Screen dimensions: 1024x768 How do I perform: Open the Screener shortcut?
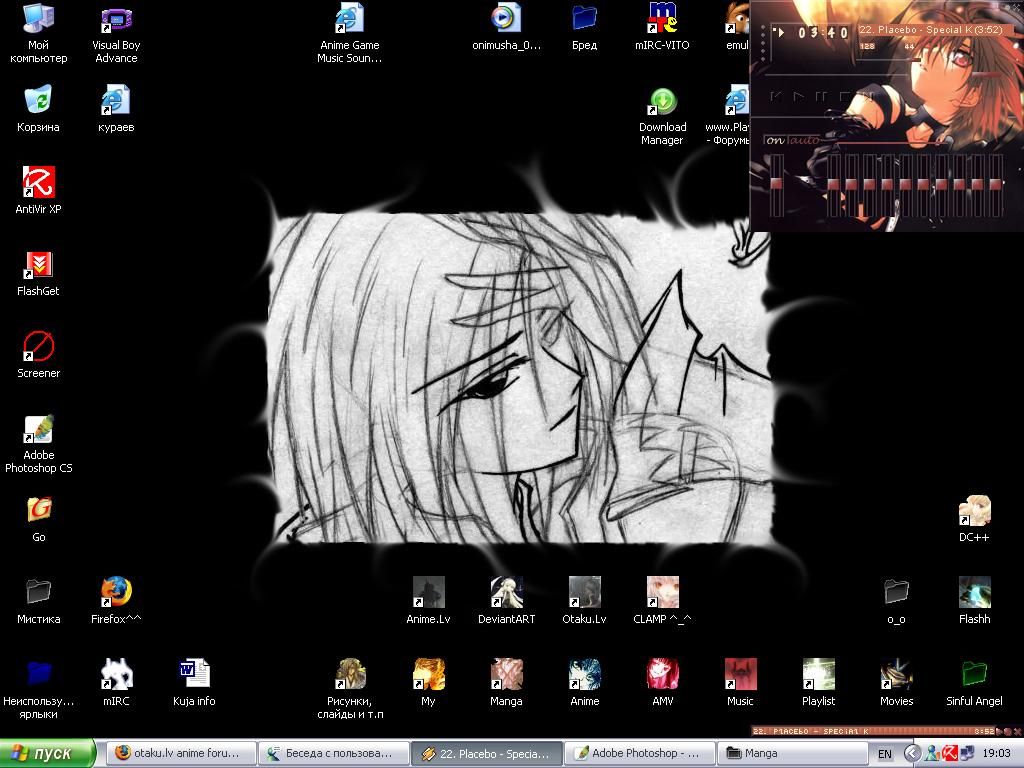(x=39, y=355)
